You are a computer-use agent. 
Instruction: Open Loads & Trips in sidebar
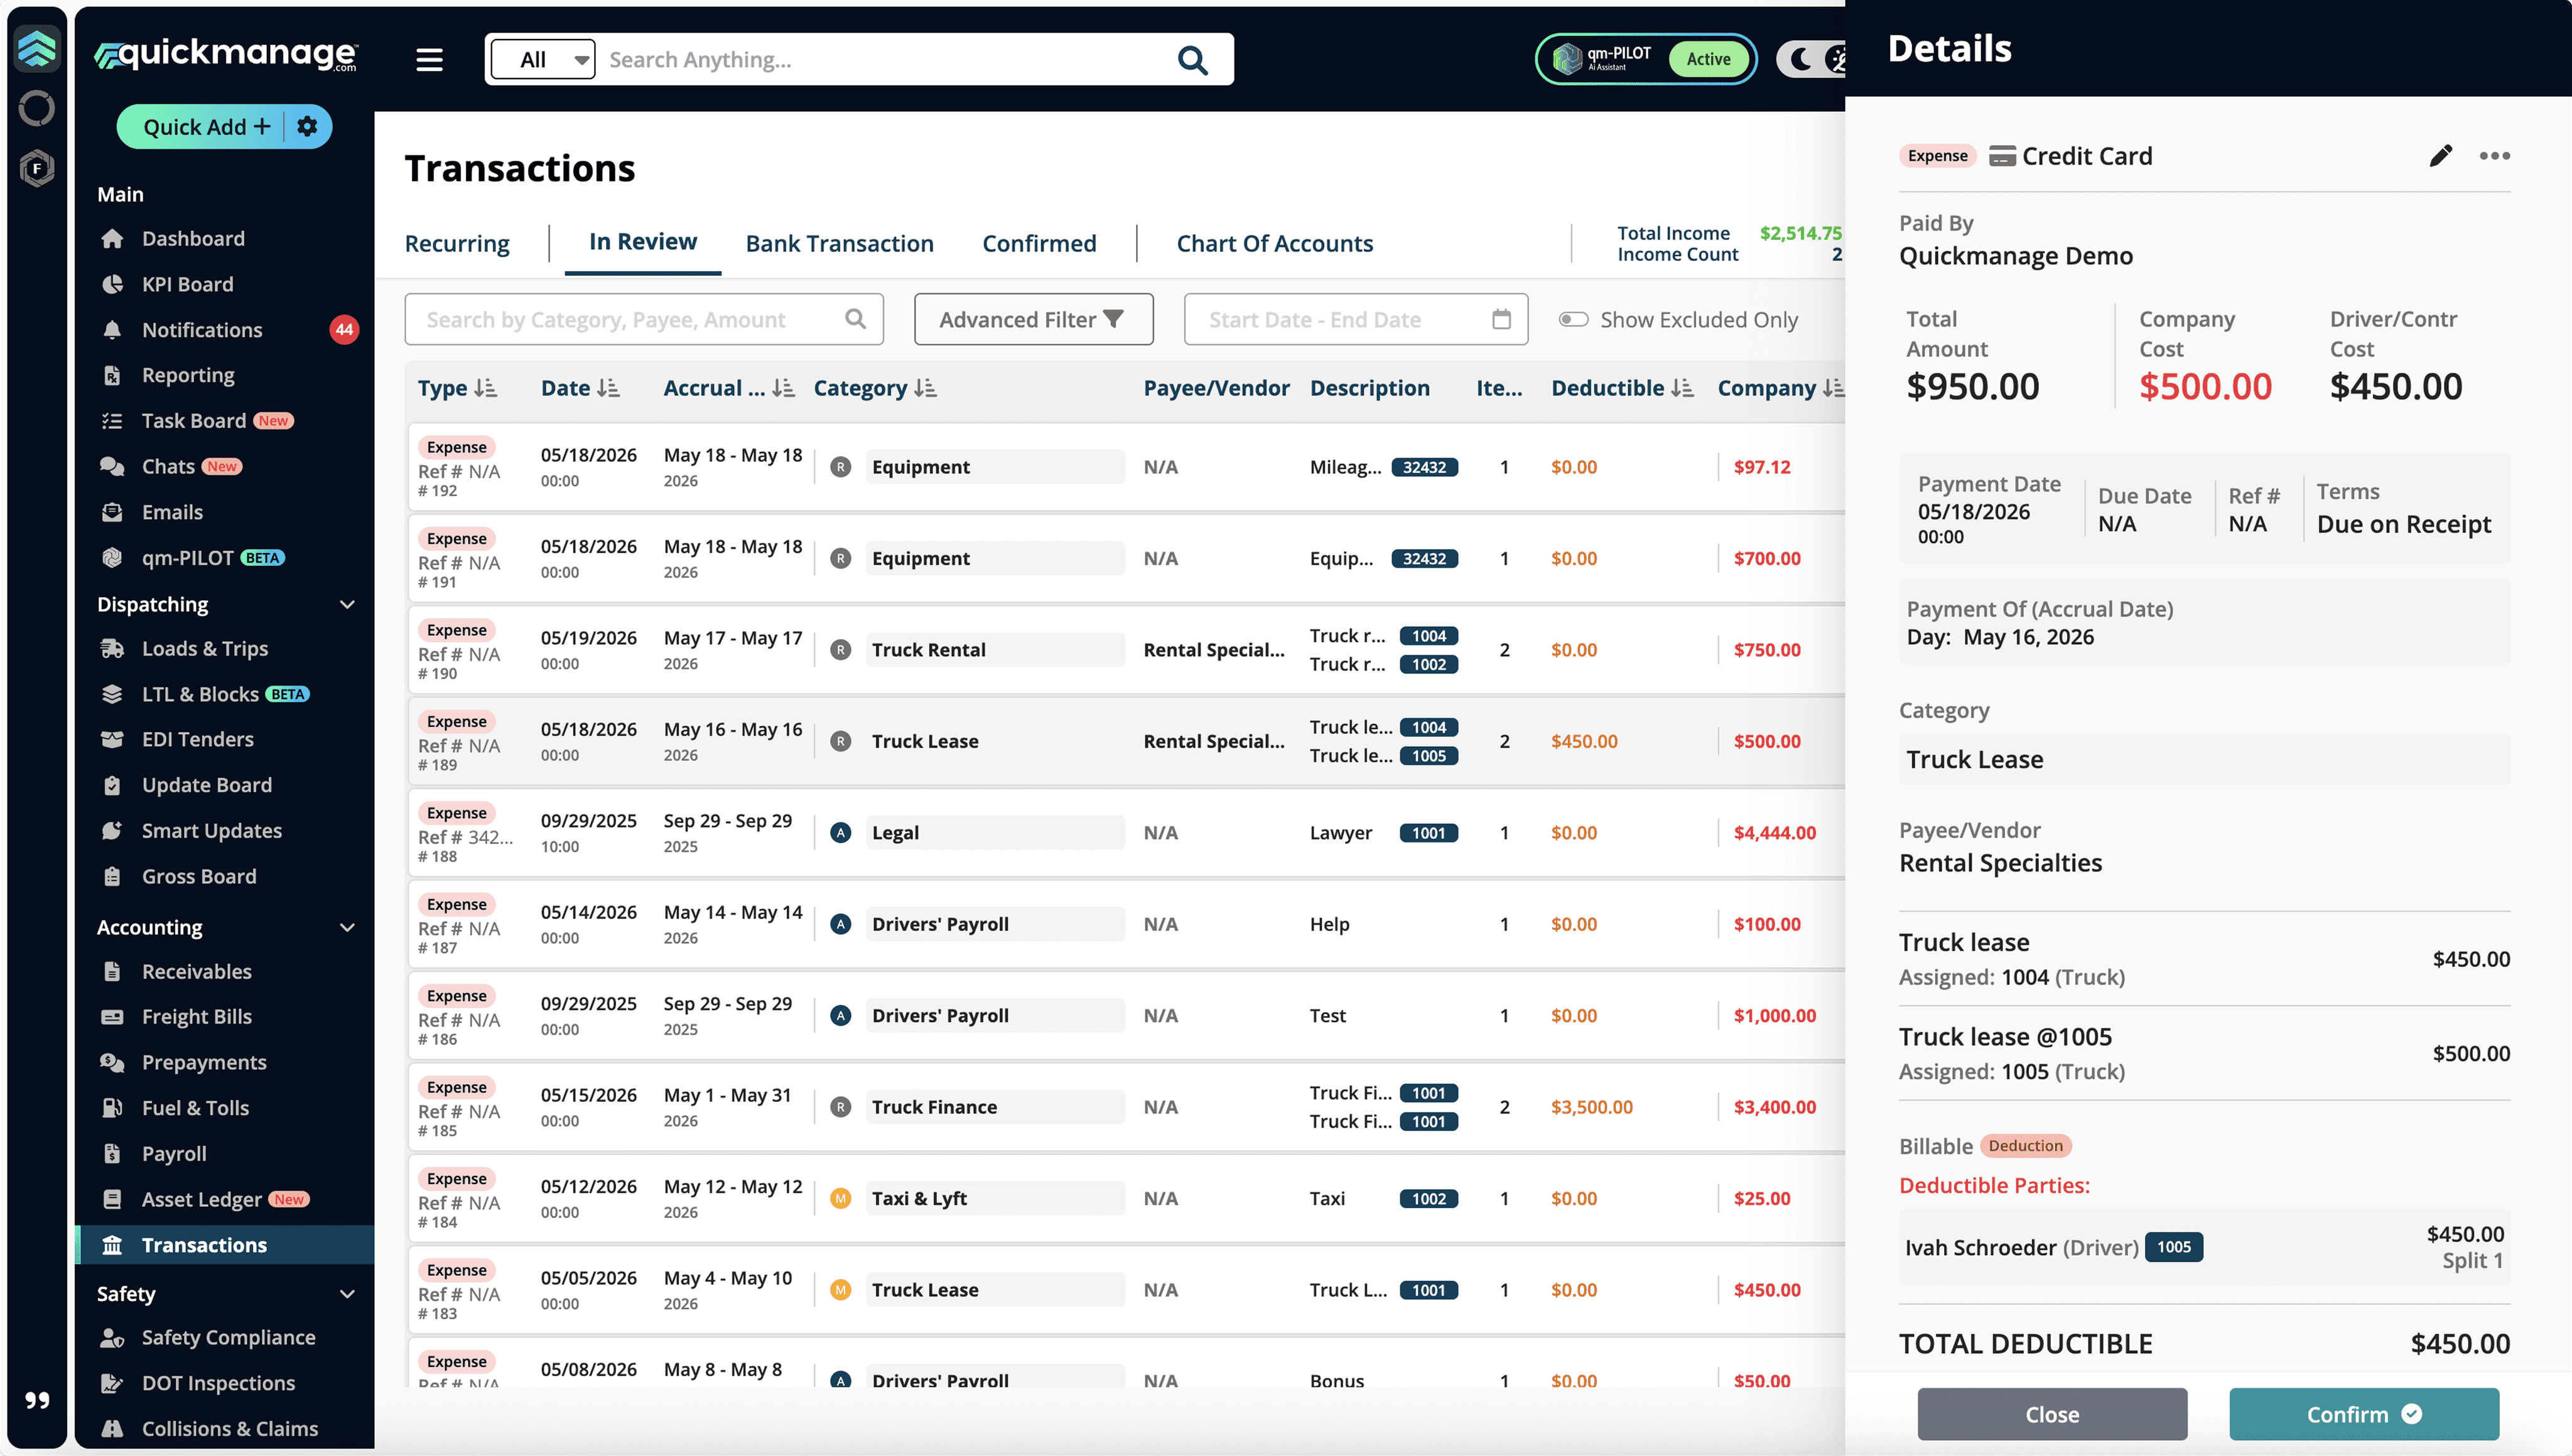coord(204,648)
